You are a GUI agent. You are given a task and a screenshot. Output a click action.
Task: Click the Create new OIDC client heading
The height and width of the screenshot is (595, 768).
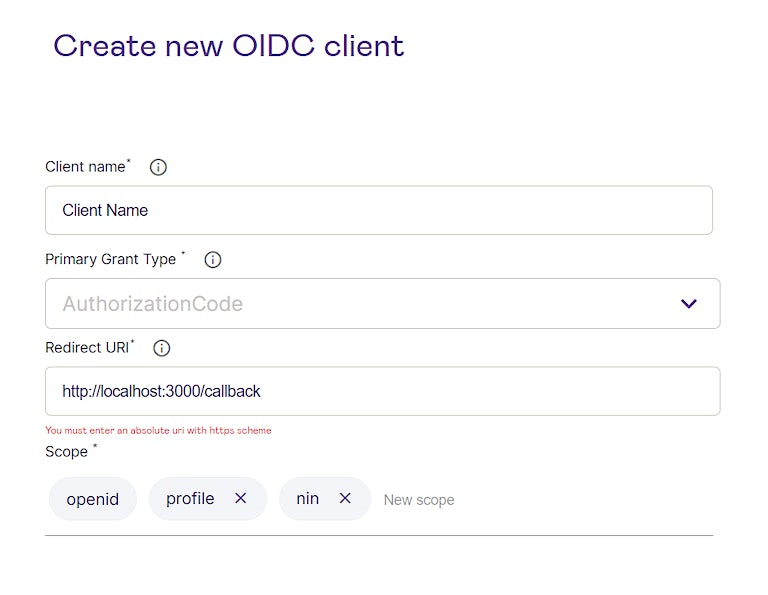coord(229,46)
